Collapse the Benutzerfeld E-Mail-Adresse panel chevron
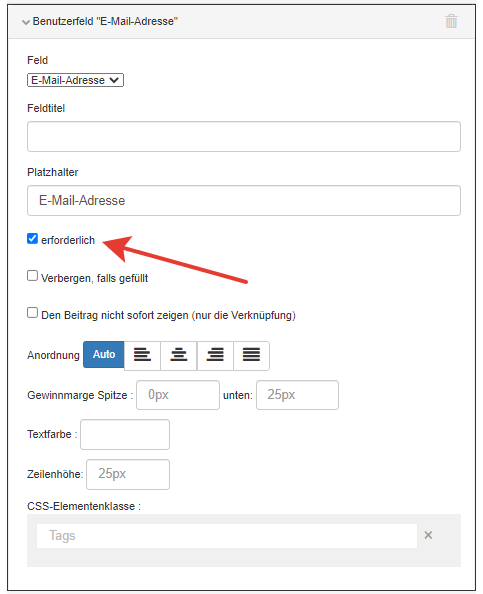The image size is (483, 594). [x=26, y=22]
